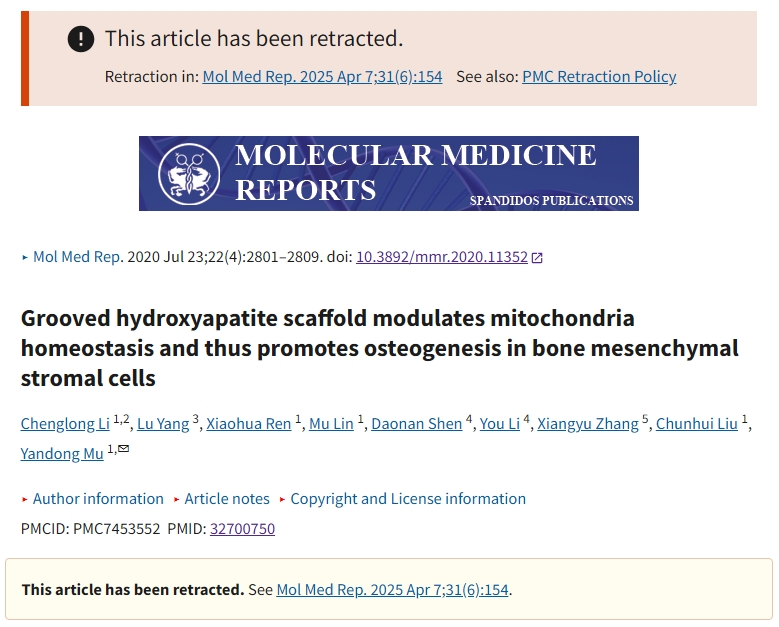Image resolution: width=779 pixels, height=627 pixels.
Task: Select author Xiaohua Ren
Action: [248, 424]
